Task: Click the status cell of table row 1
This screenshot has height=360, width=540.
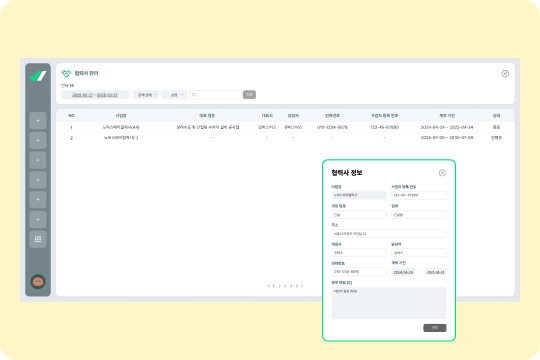Action: [x=496, y=127]
